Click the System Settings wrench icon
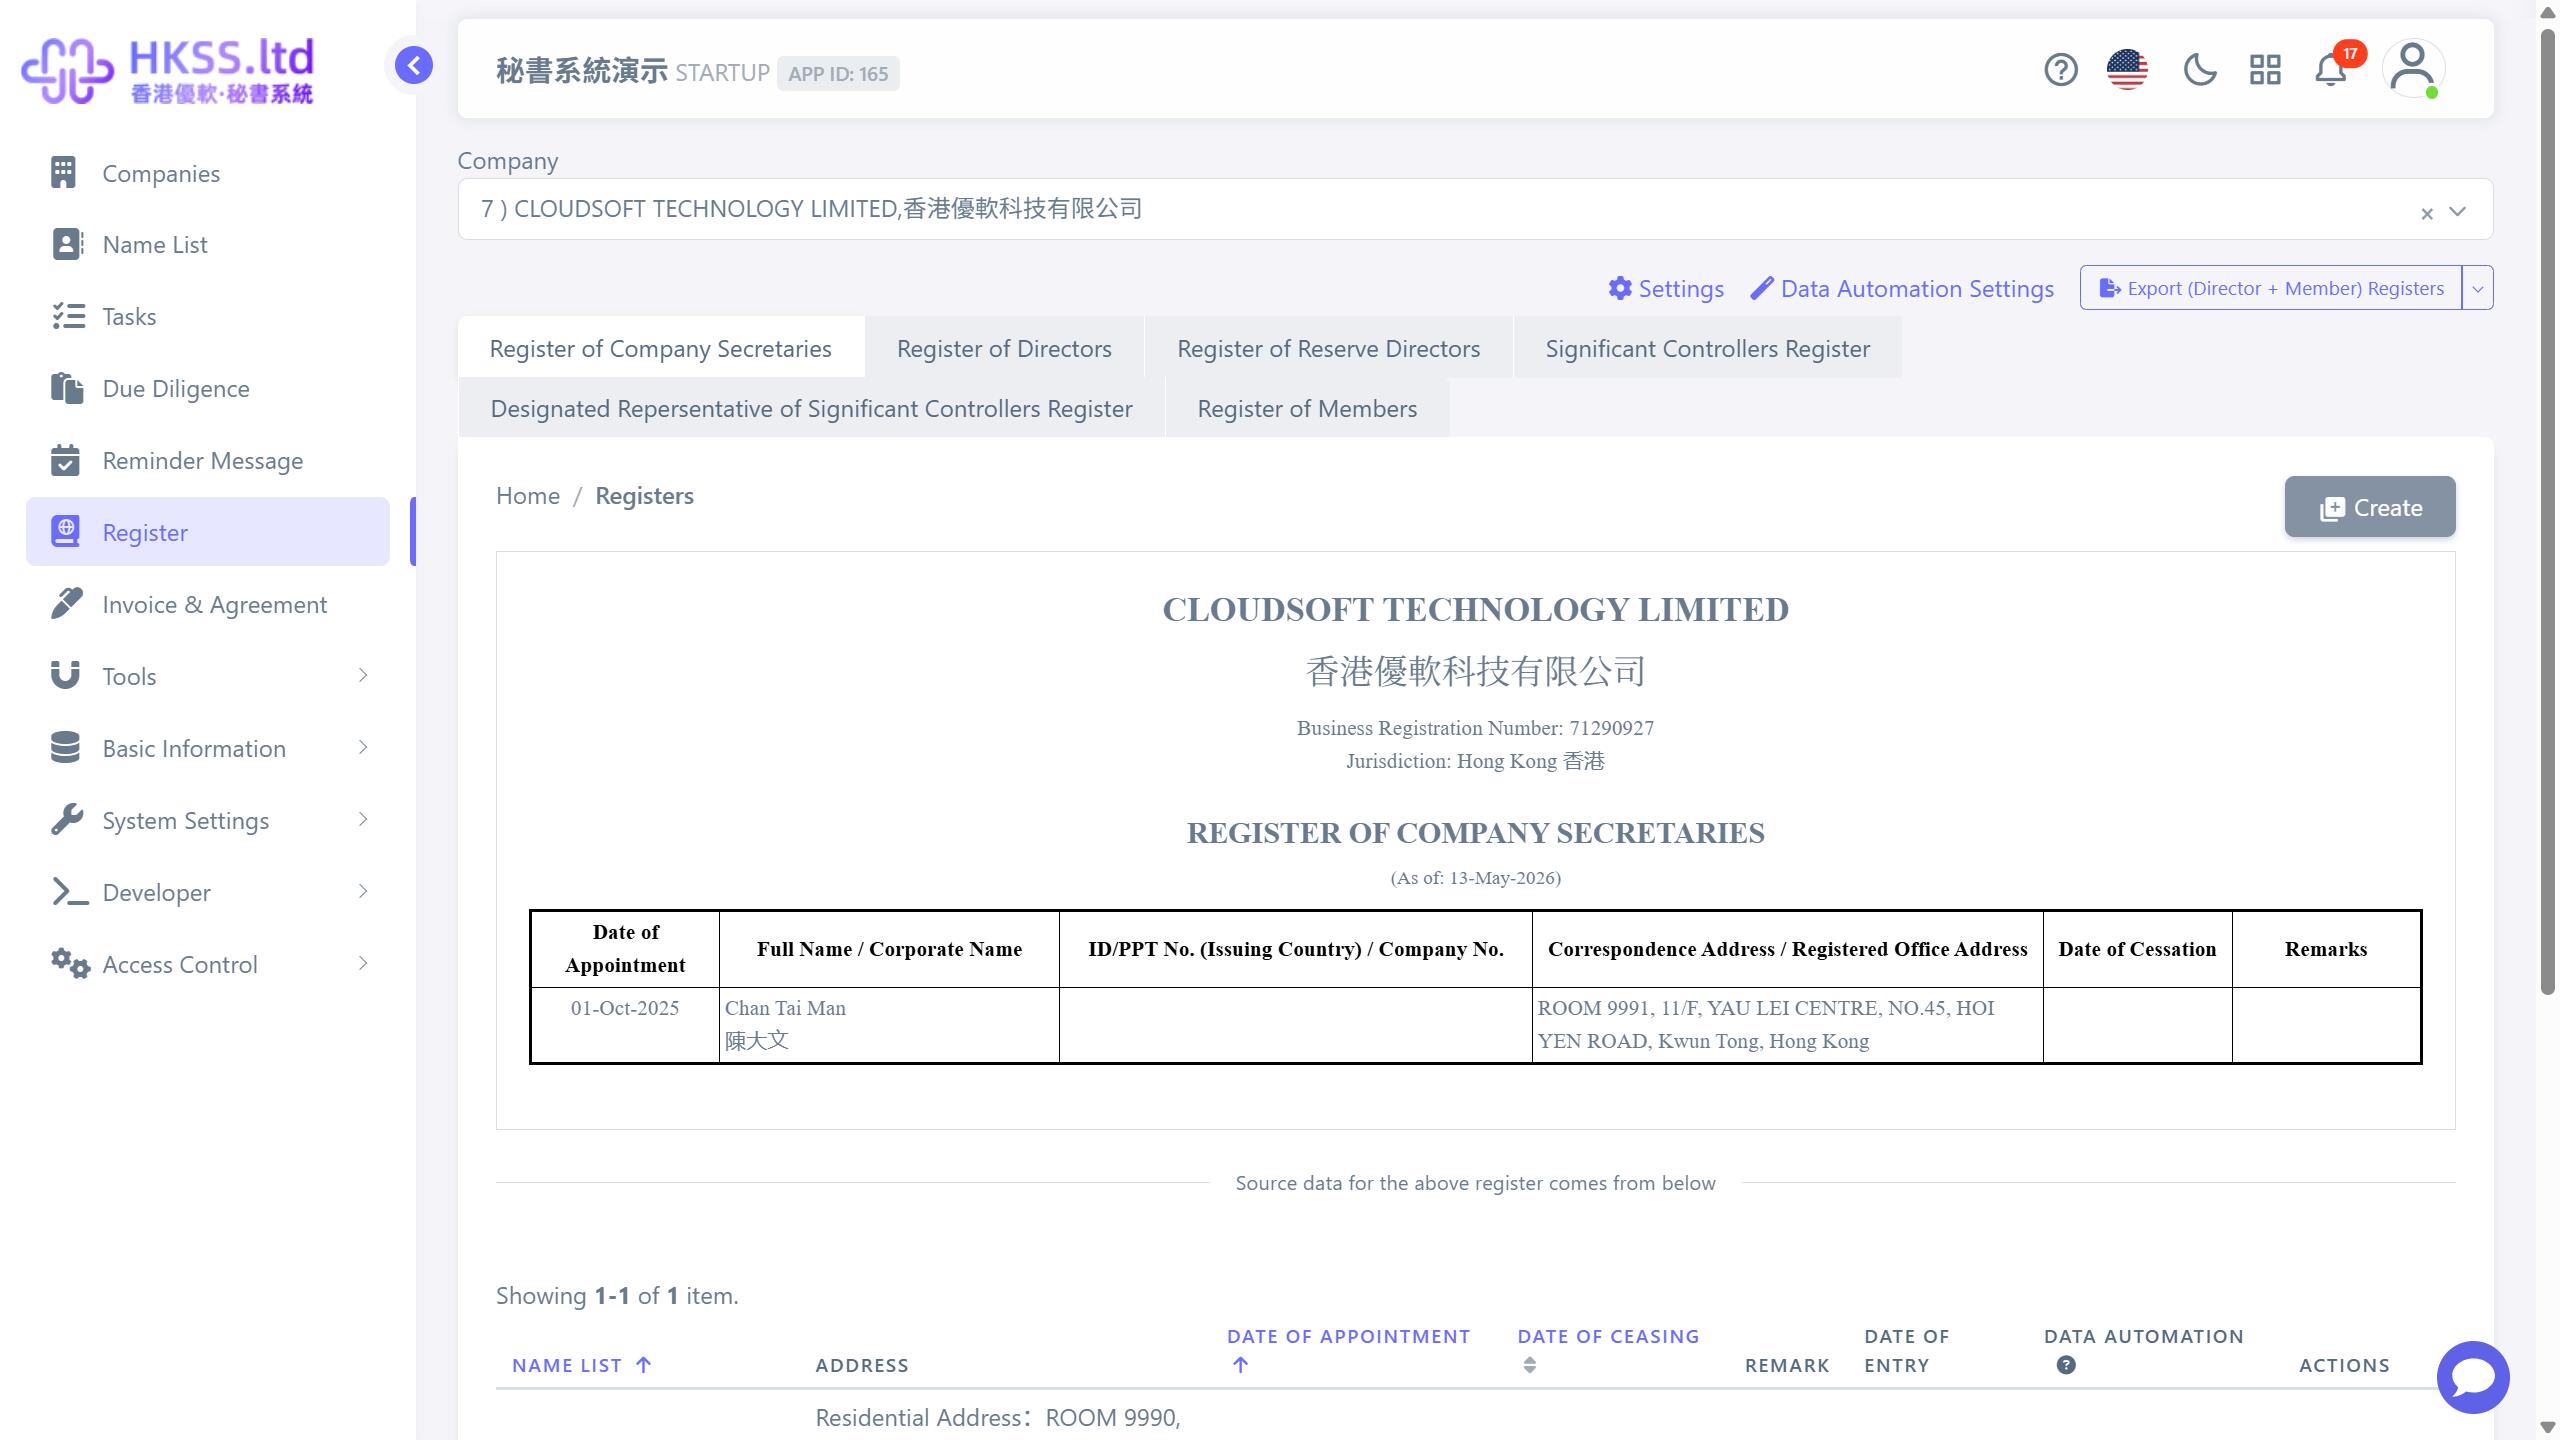The width and height of the screenshot is (2560, 1440). tap(66, 819)
